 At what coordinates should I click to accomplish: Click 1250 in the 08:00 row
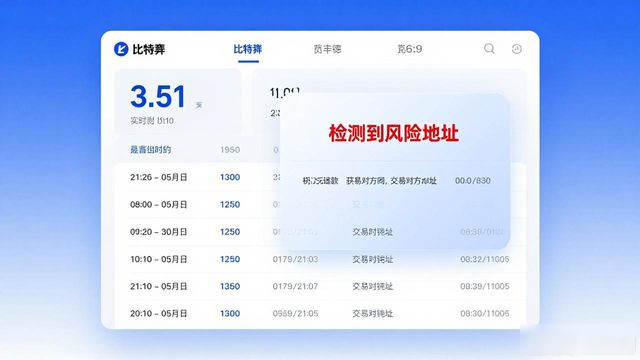(230, 204)
